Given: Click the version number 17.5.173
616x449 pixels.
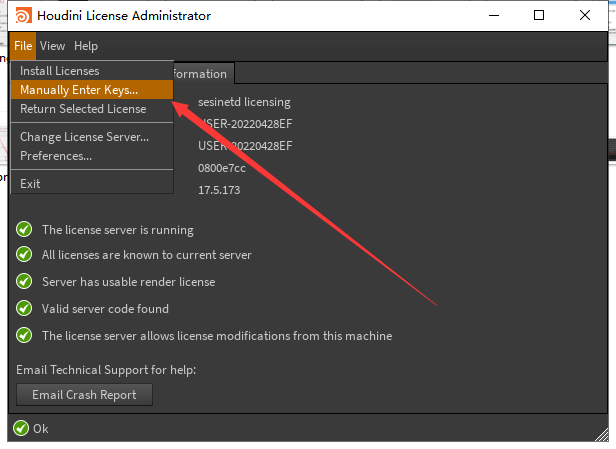Looking at the screenshot, I should pyautogui.click(x=219, y=190).
